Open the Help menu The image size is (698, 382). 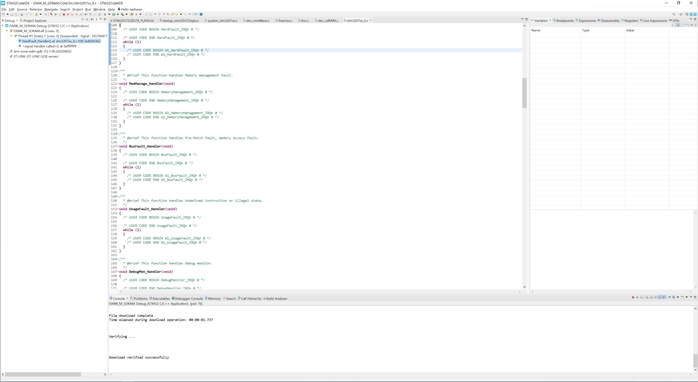pos(111,9)
